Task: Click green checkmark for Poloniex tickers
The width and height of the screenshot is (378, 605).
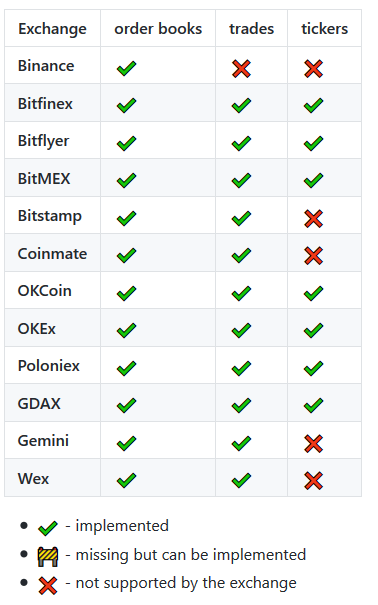Action: pos(313,368)
